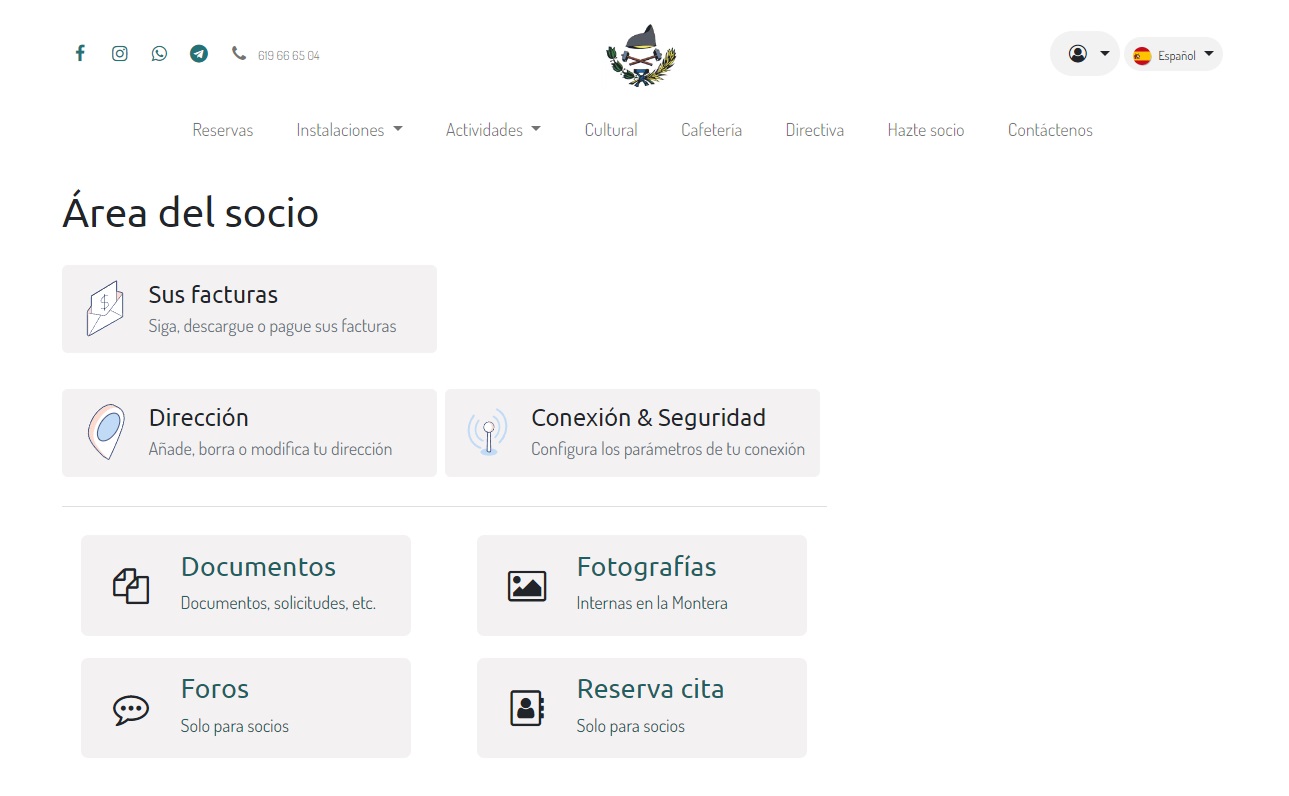The image size is (1289, 796).
Task: Open the Dirección title link
Action: coord(198,418)
